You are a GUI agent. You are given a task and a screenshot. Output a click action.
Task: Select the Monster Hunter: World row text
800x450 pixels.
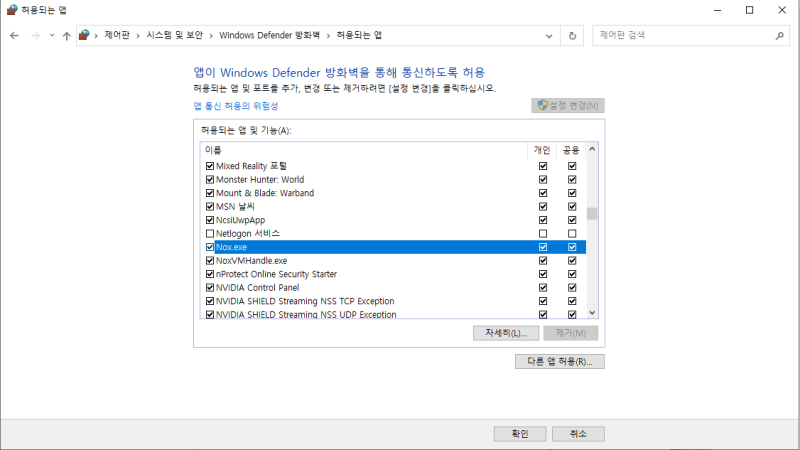coord(260,180)
